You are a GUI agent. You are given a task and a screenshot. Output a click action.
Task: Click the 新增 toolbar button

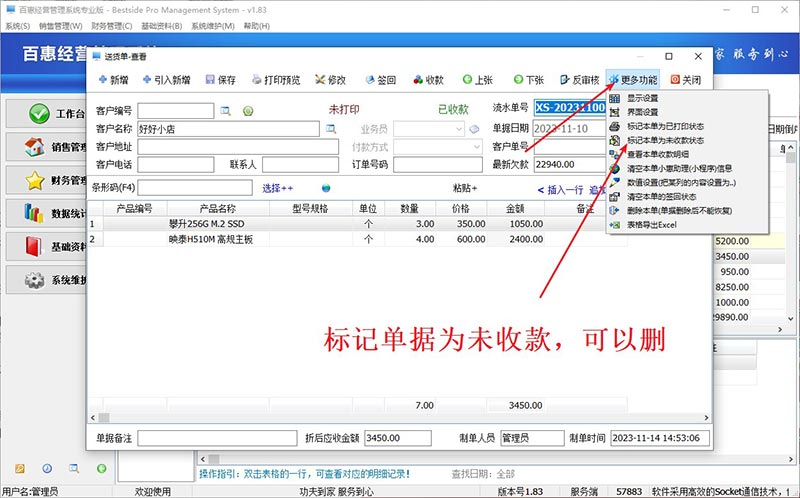(x=114, y=80)
